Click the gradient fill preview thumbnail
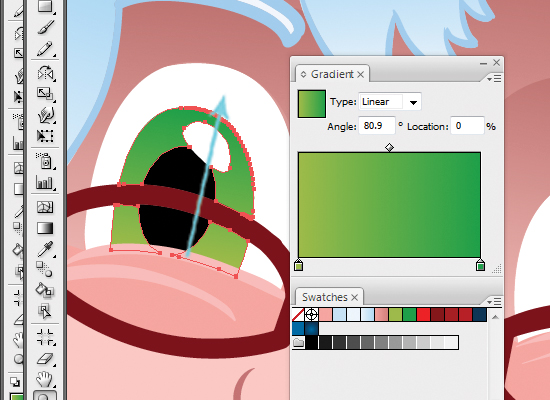The width and height of the screenshot is (550, 400). 311,104
